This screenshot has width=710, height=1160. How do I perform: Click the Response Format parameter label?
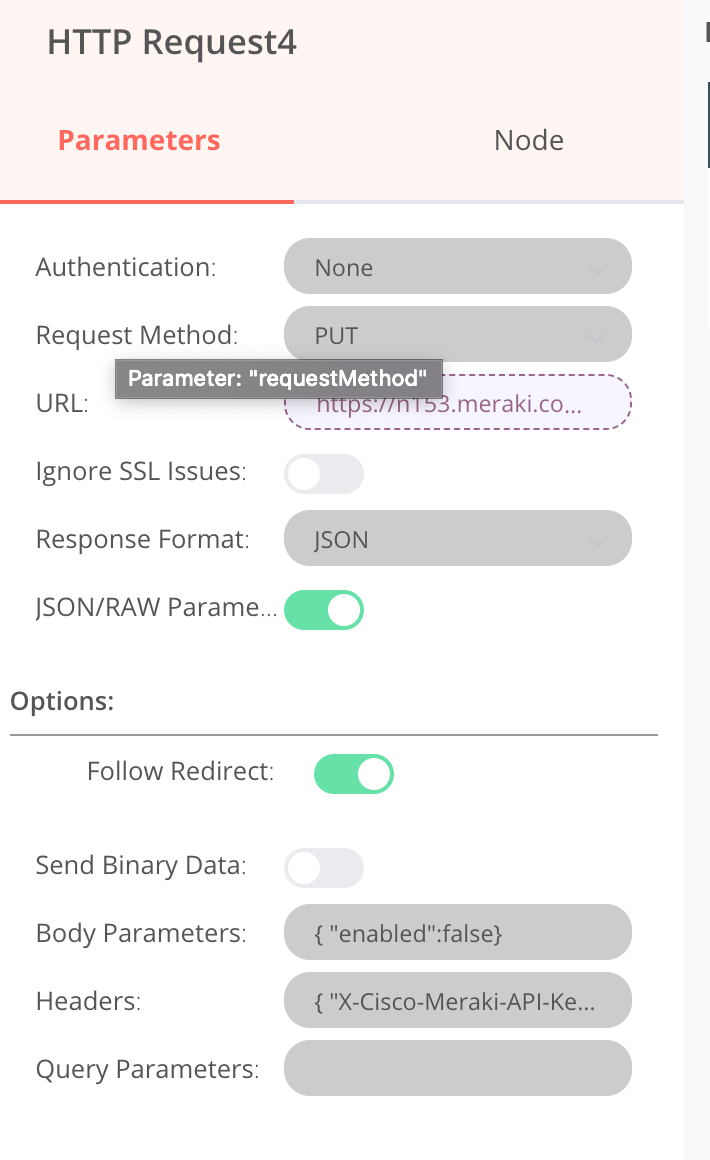[142, 540]
